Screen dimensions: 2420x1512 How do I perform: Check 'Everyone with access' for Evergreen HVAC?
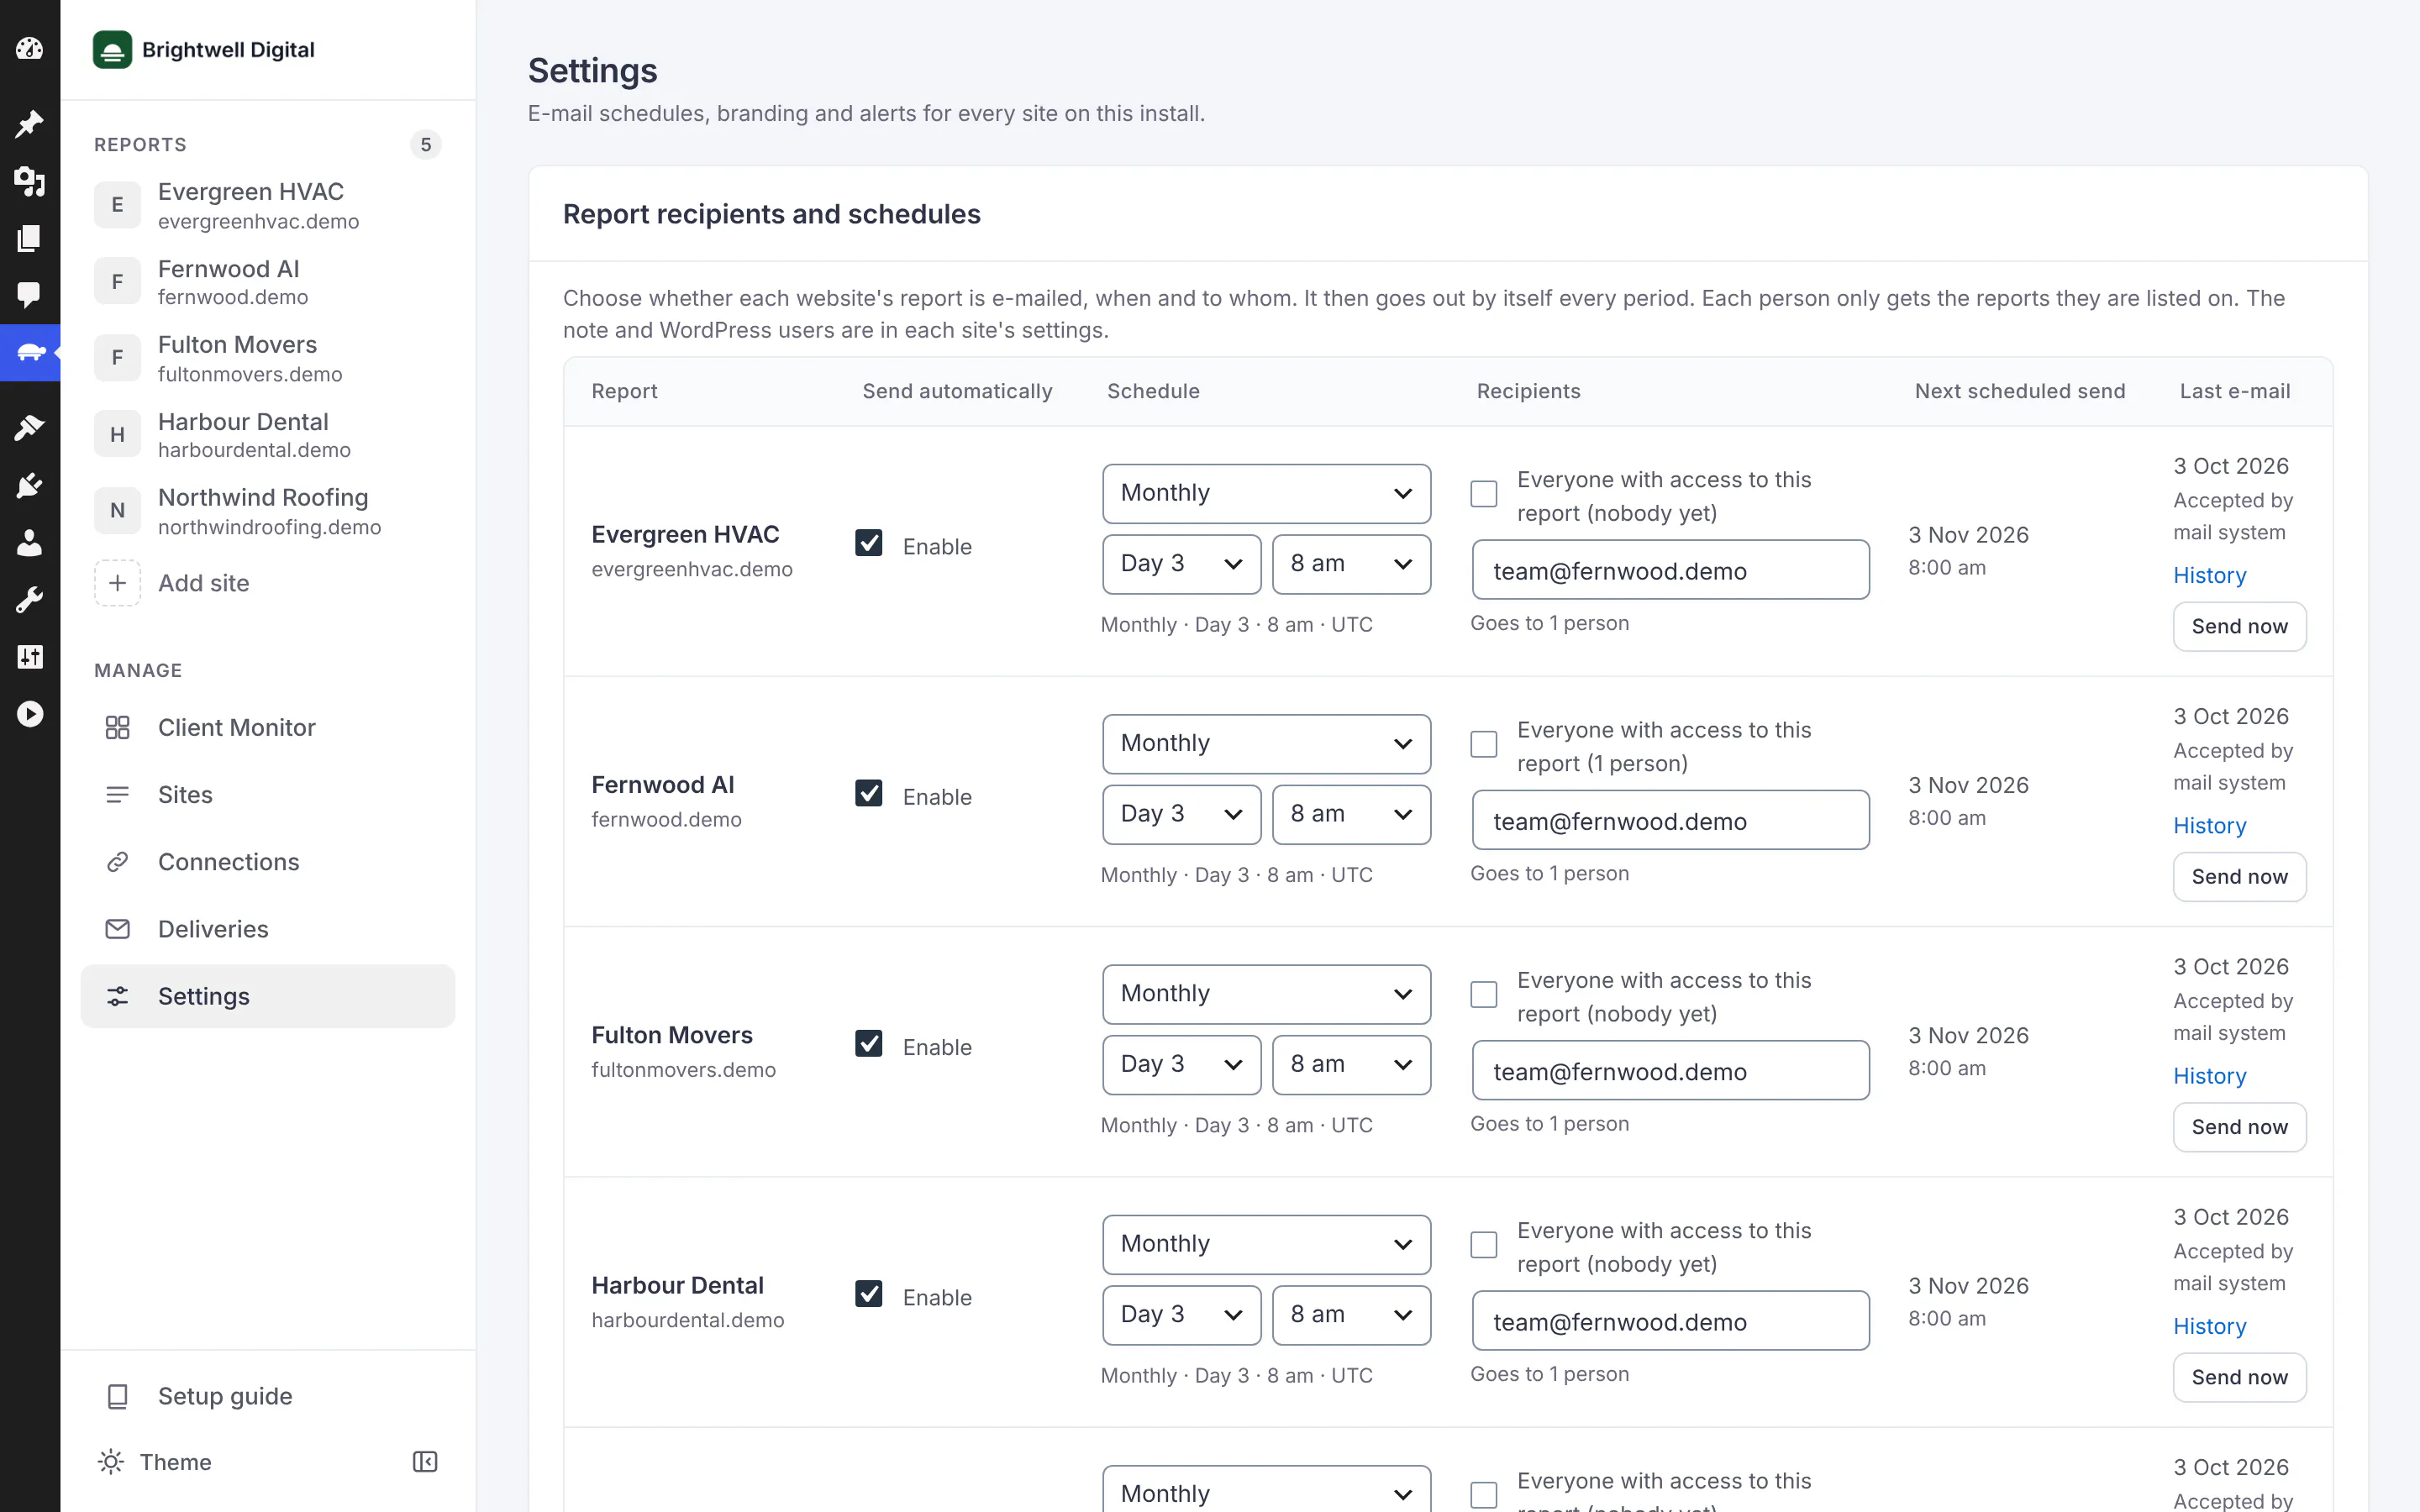pos(1484,494)
